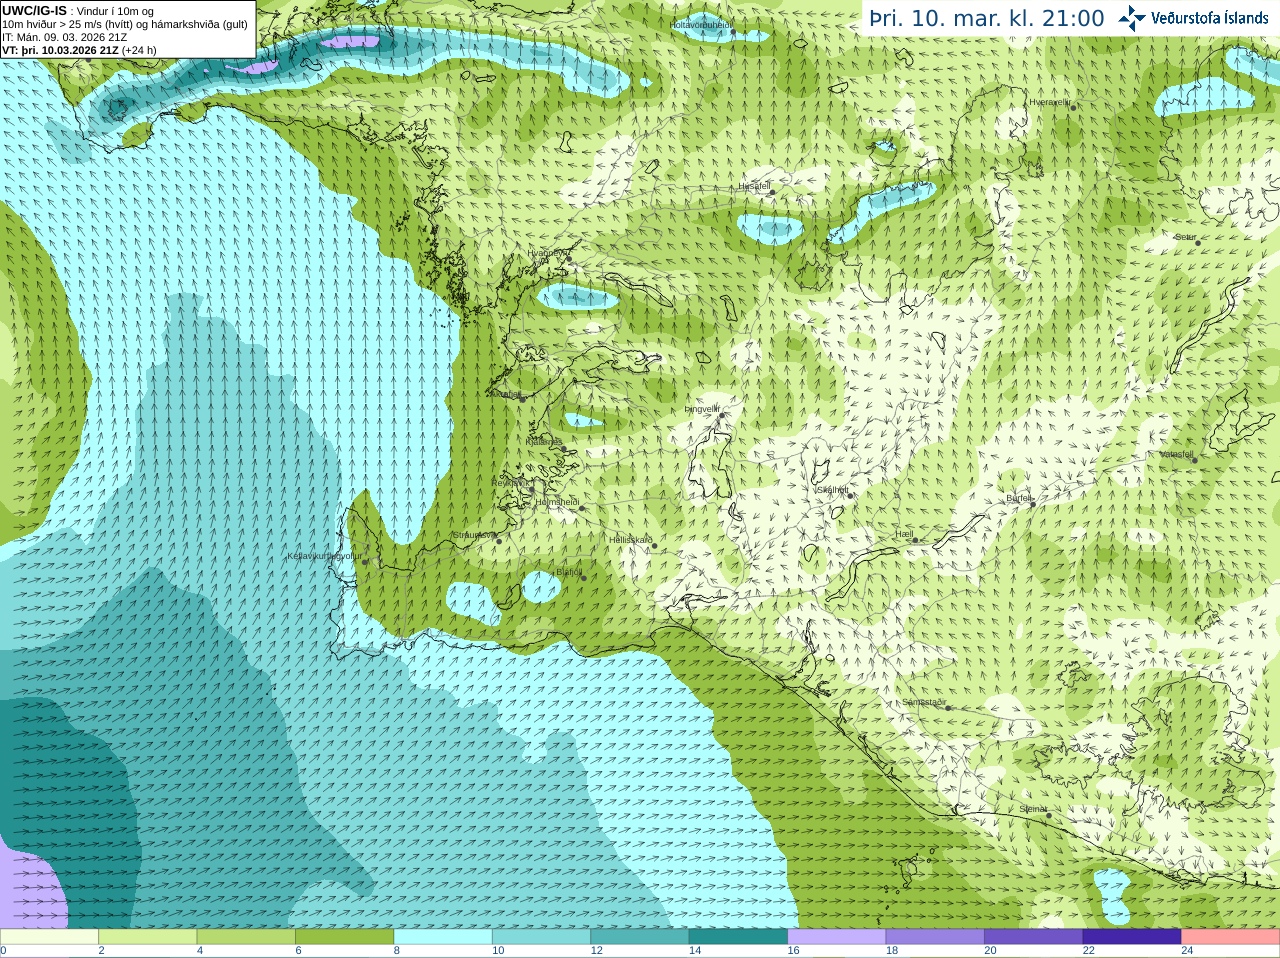Image resolution: width=1280 pixels, height=958 pixels.
Task: Select the 'UWC/IG-IS' model title
Action: (34, 11)
